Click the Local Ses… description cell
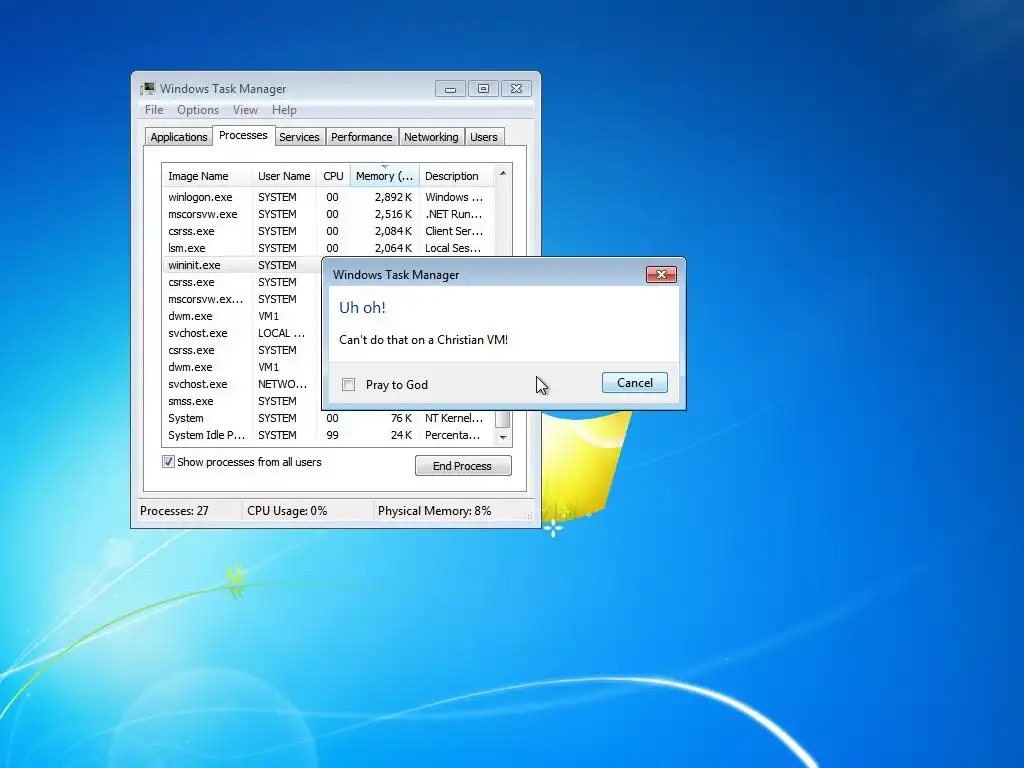 coord(453,248)
